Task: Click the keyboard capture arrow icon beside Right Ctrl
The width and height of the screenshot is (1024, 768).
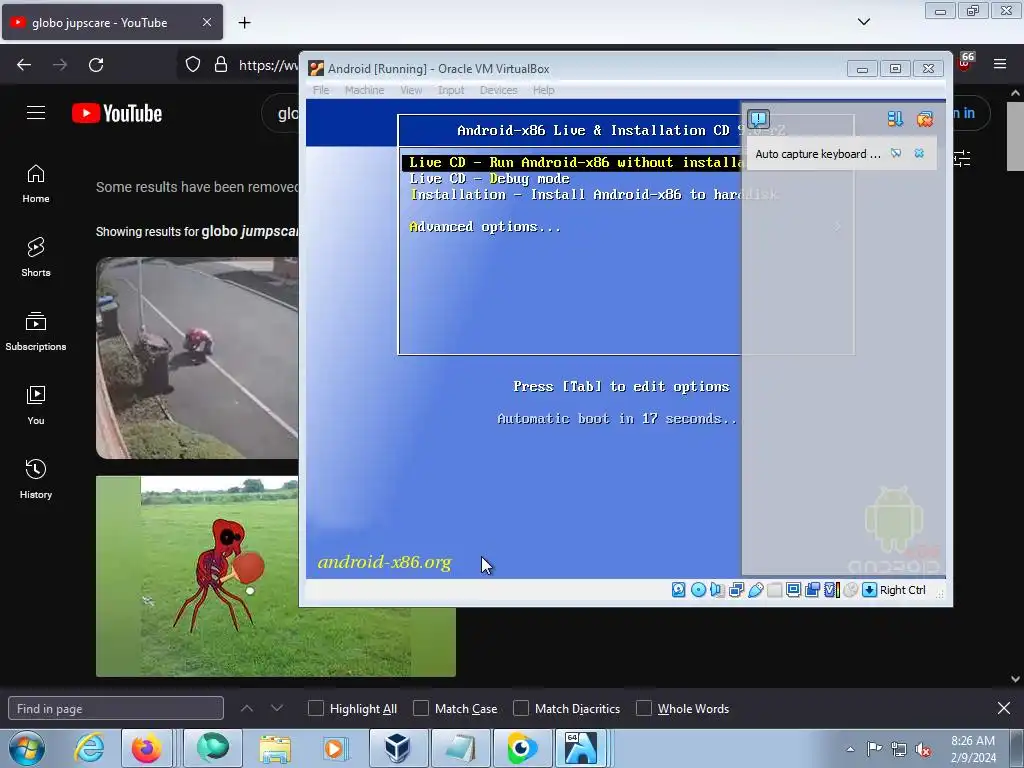Action: [x=869, y=590]
